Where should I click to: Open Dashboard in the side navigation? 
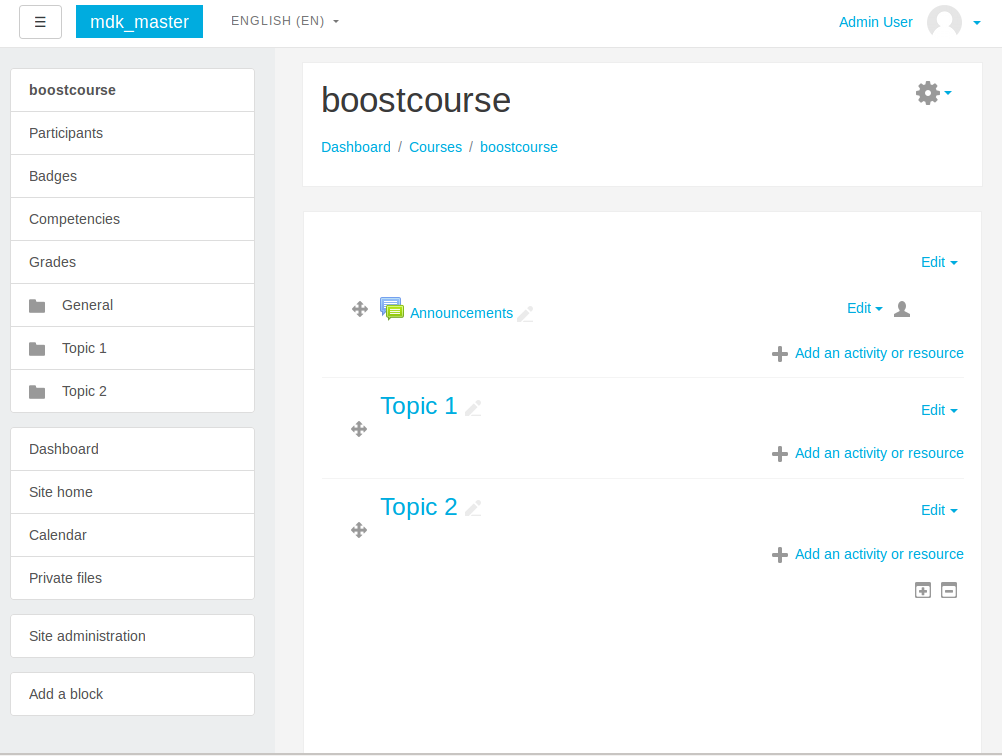point(133,449)
